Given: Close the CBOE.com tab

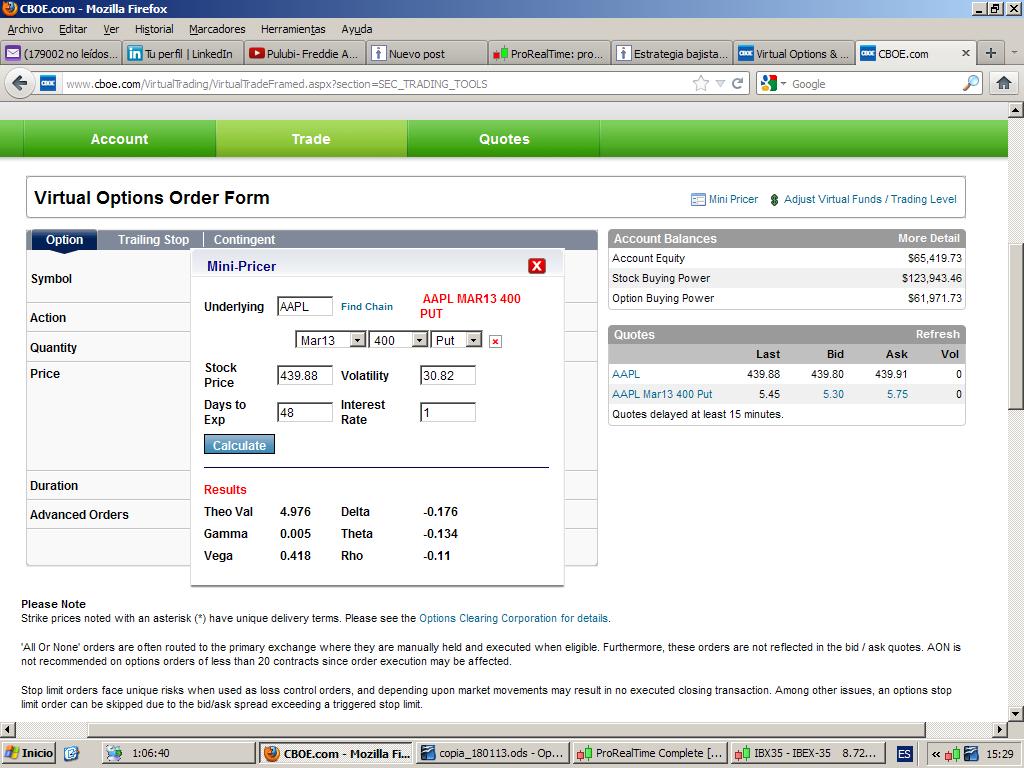Looking at the screenshot, I should 966,54.
